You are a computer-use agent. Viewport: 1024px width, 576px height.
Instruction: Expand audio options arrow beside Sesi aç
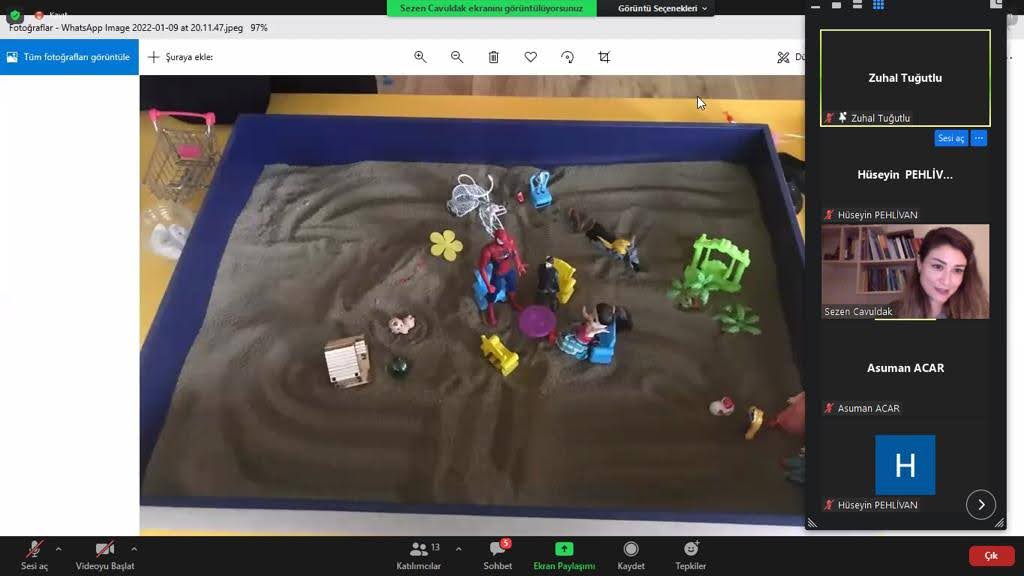coord(58,549)
